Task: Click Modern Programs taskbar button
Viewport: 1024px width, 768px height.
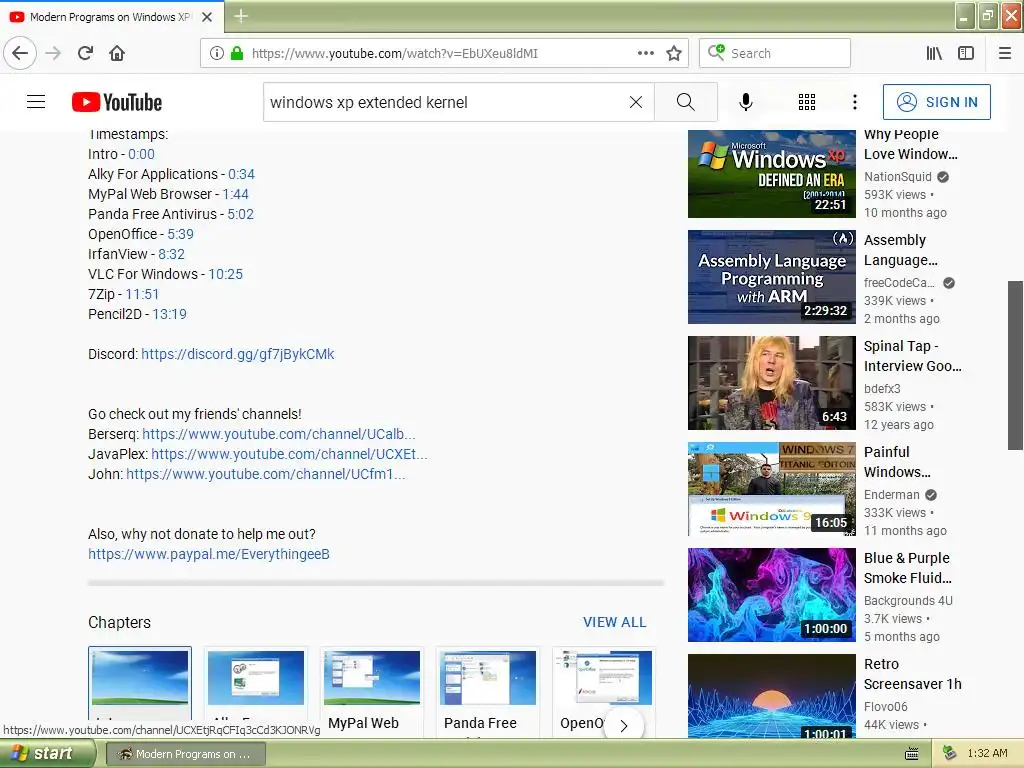Action: pos(185,754)
